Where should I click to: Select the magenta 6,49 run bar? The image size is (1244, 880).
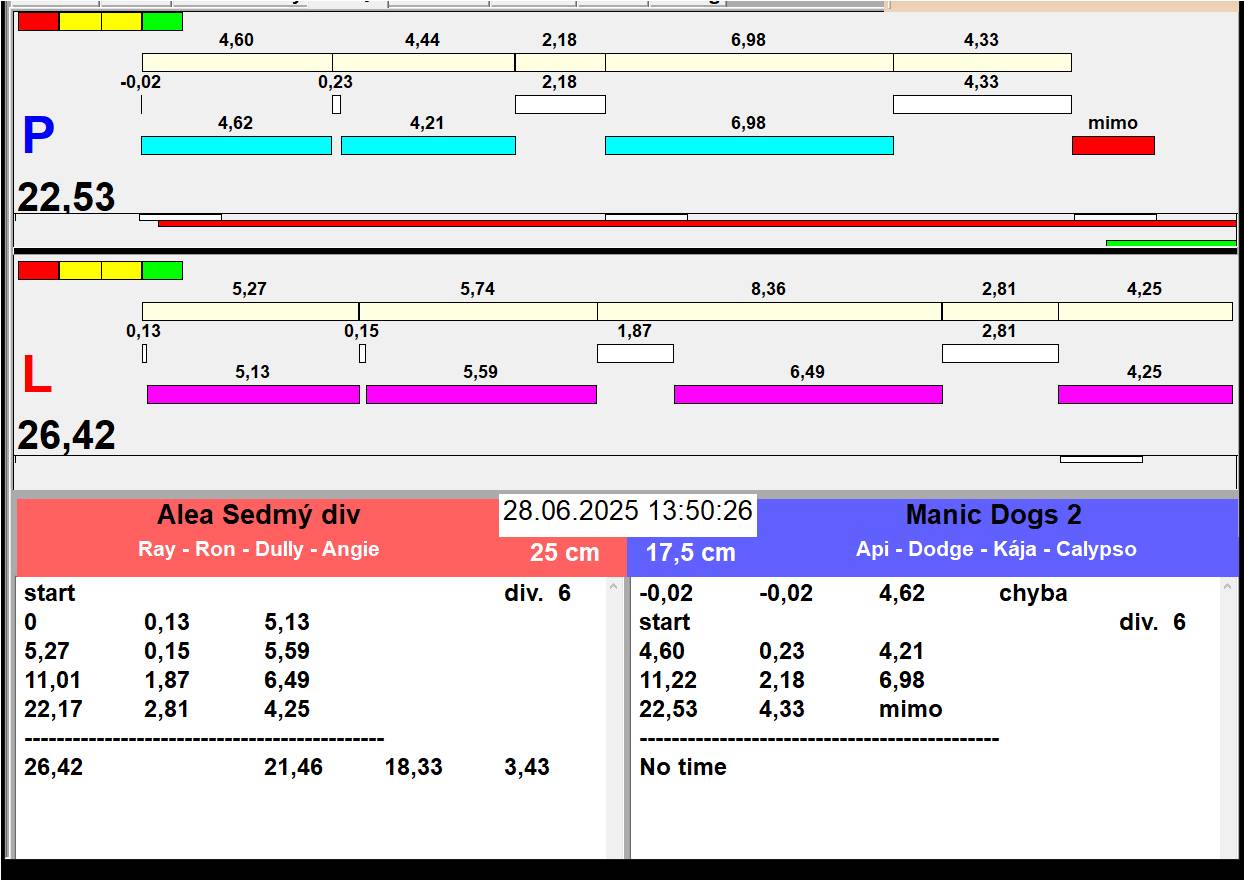[x=808, y=395]
